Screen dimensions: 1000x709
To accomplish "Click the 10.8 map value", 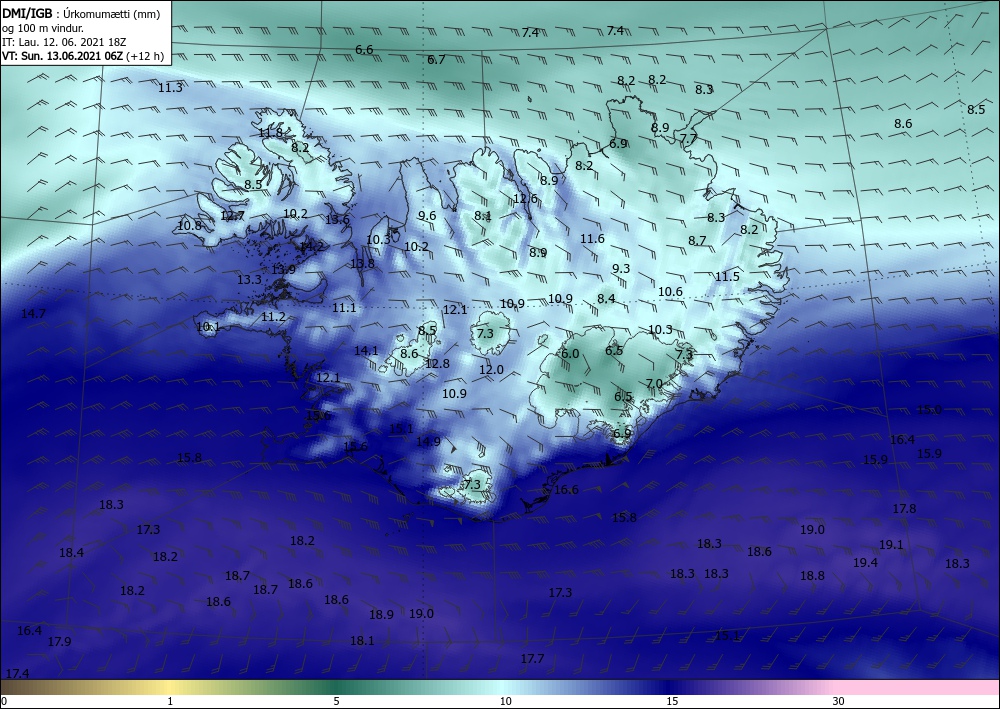I will (189, 225).
